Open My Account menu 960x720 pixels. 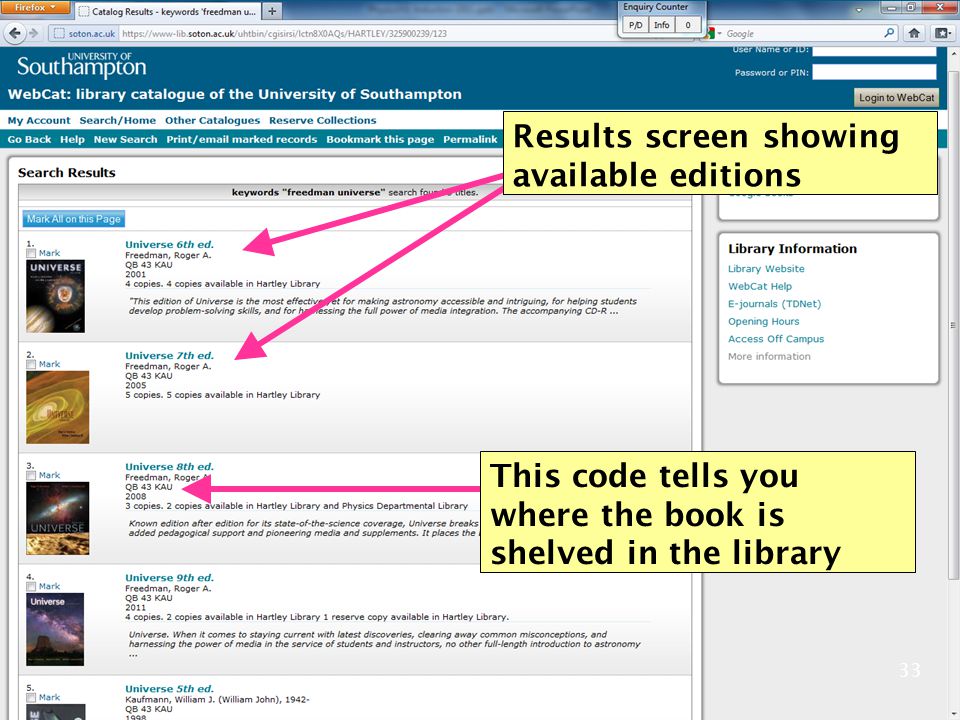point(39,121)
